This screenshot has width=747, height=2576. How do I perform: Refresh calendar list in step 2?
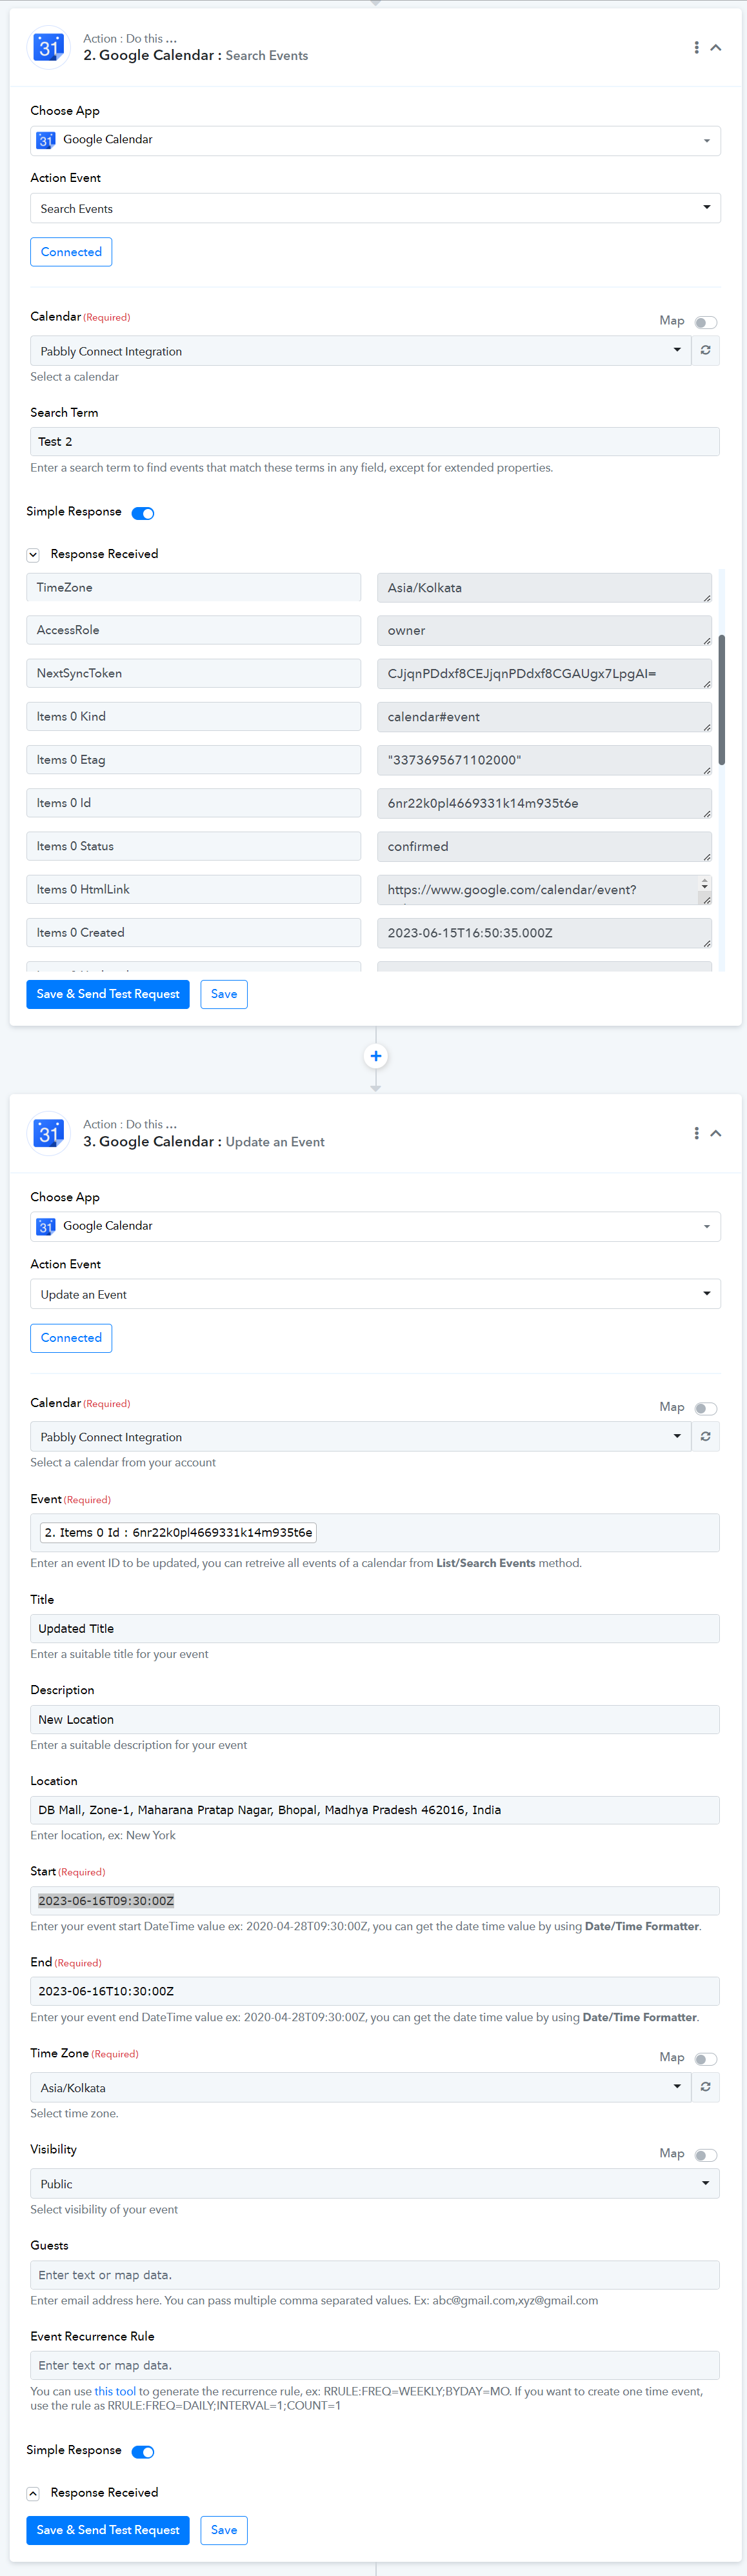[705, 351]
